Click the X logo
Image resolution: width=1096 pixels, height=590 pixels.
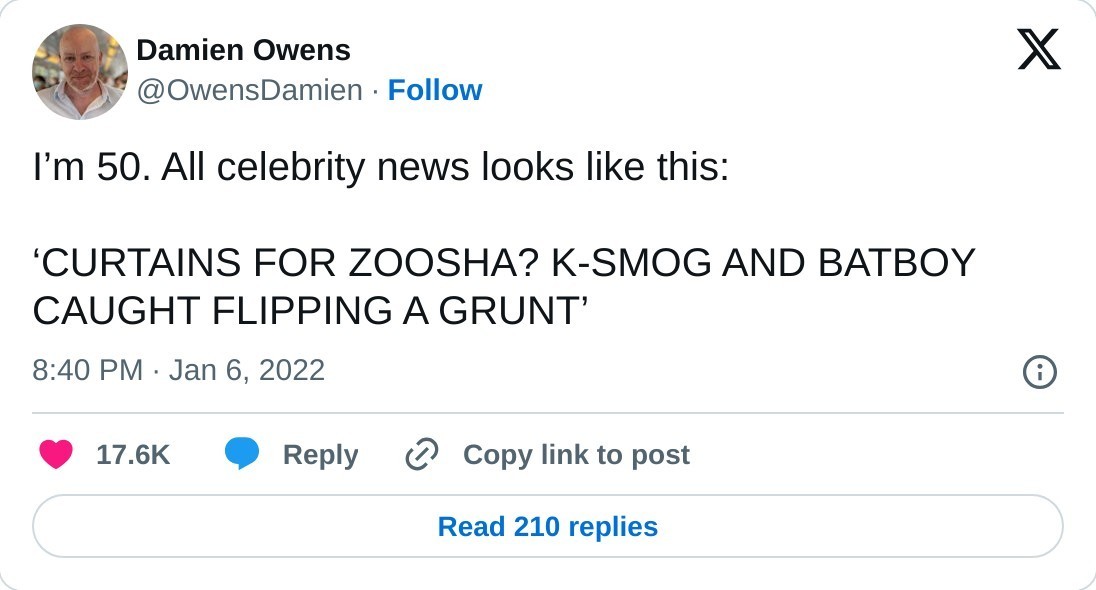pyautogui.click(x=1038, y=48)
